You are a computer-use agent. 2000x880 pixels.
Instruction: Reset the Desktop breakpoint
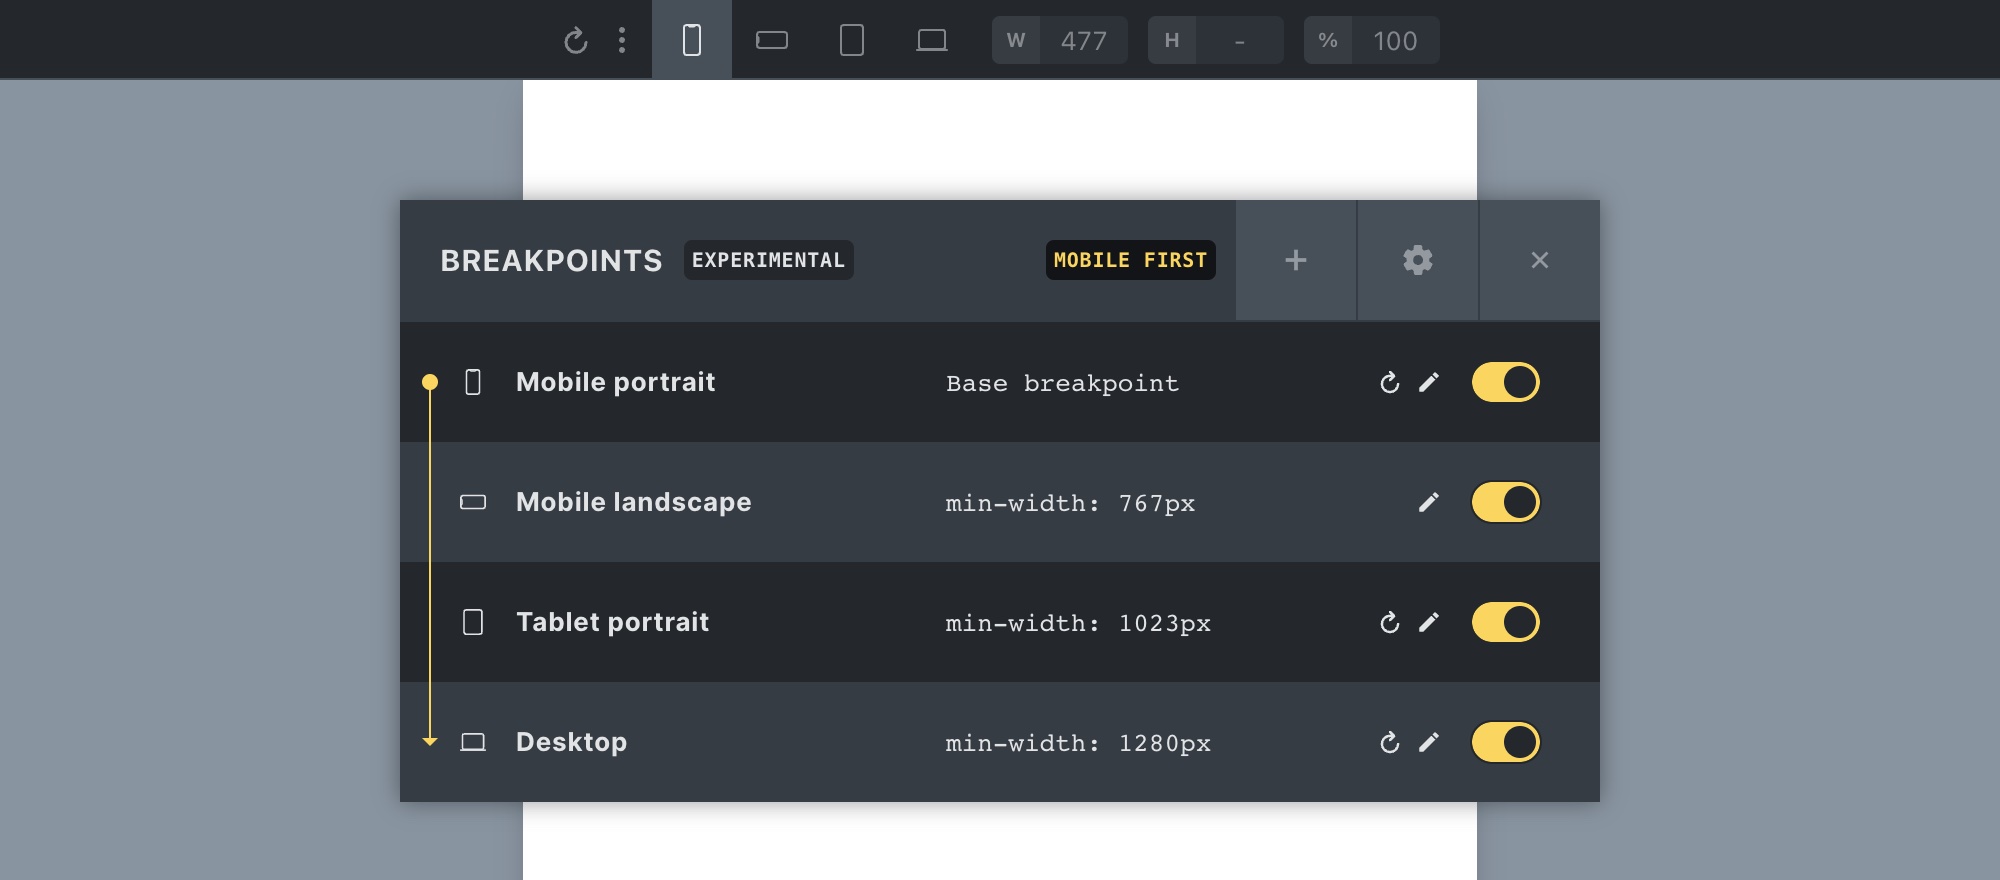1389,742
